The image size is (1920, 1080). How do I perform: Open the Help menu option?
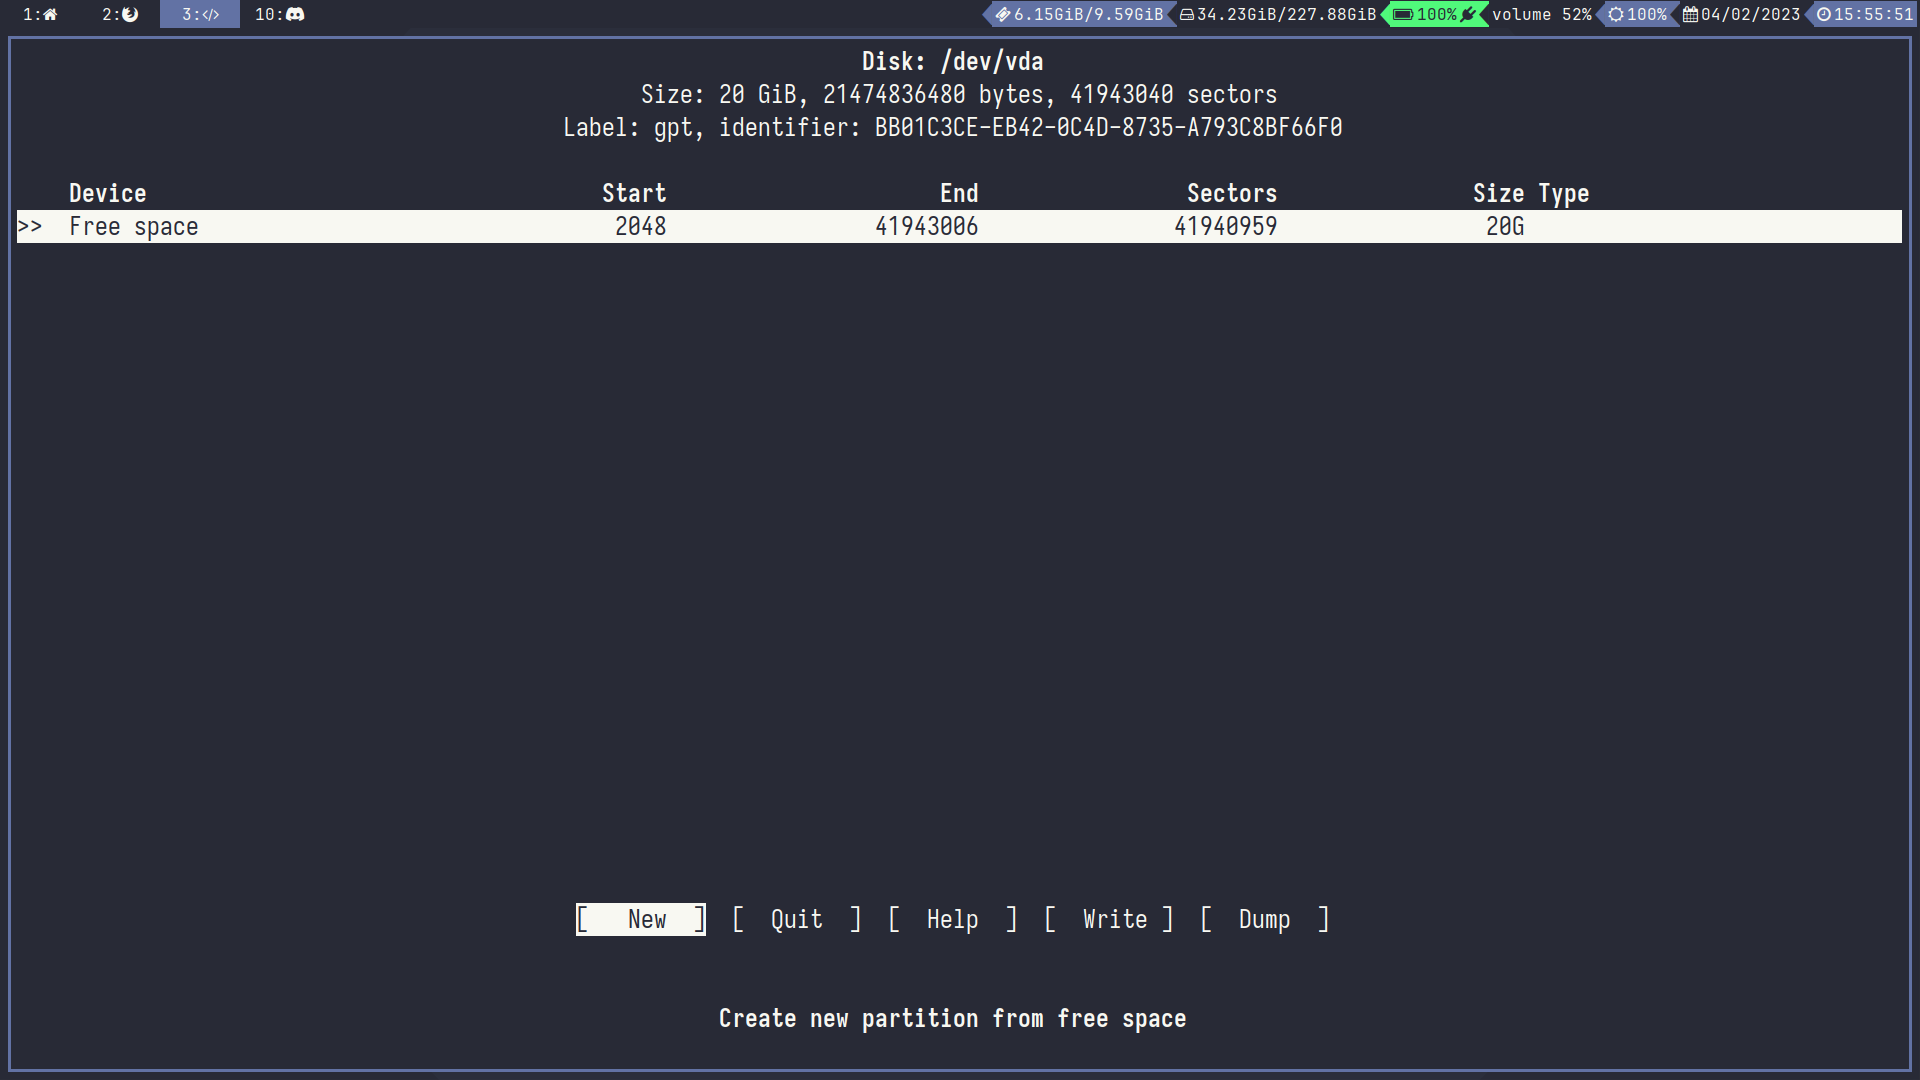tap(952, 919)
